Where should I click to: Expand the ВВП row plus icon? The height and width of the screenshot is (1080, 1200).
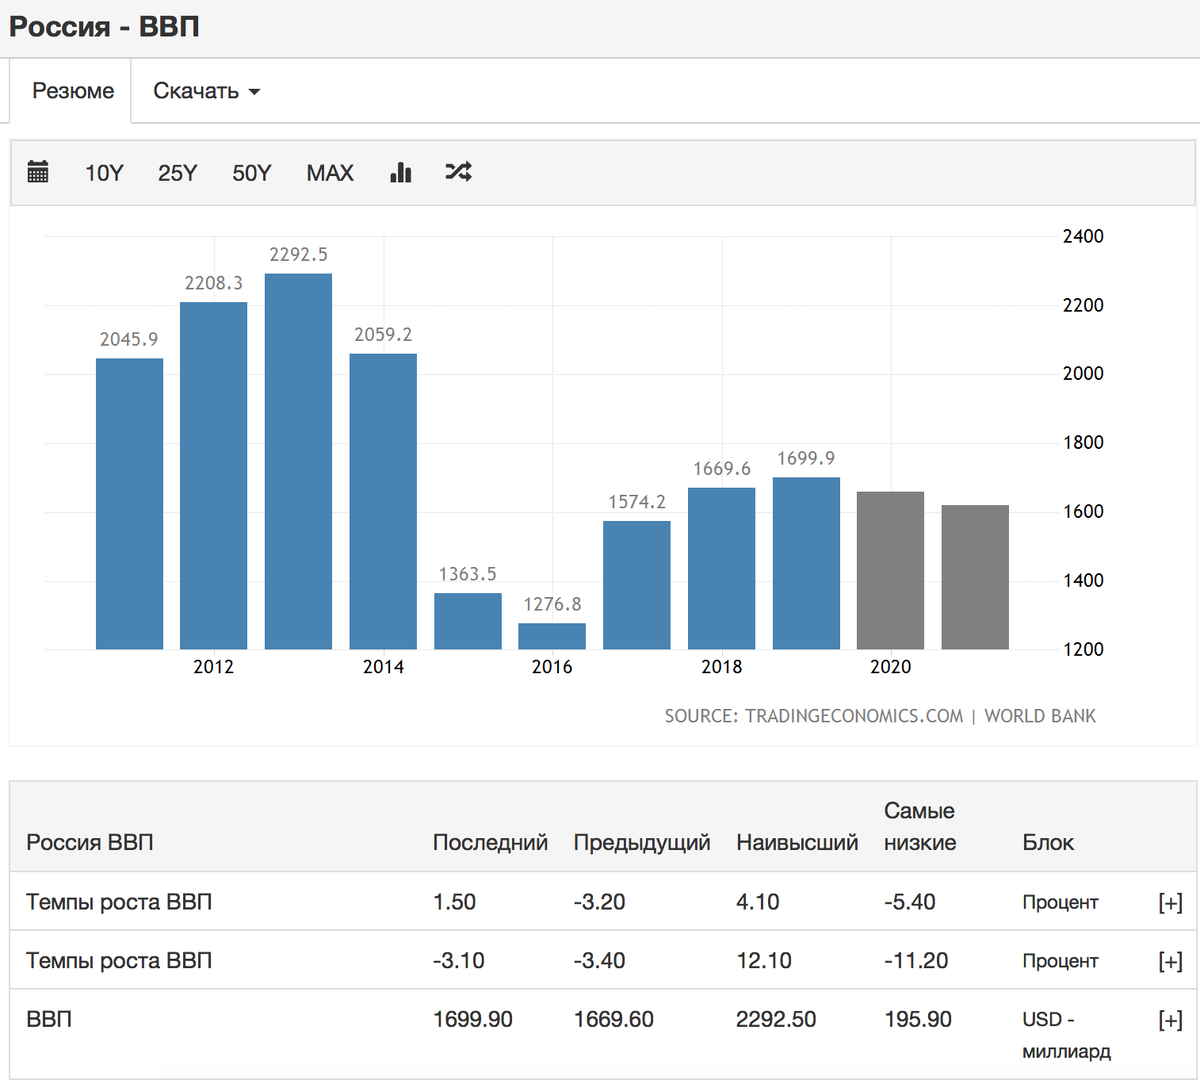pos(1170,1020)
